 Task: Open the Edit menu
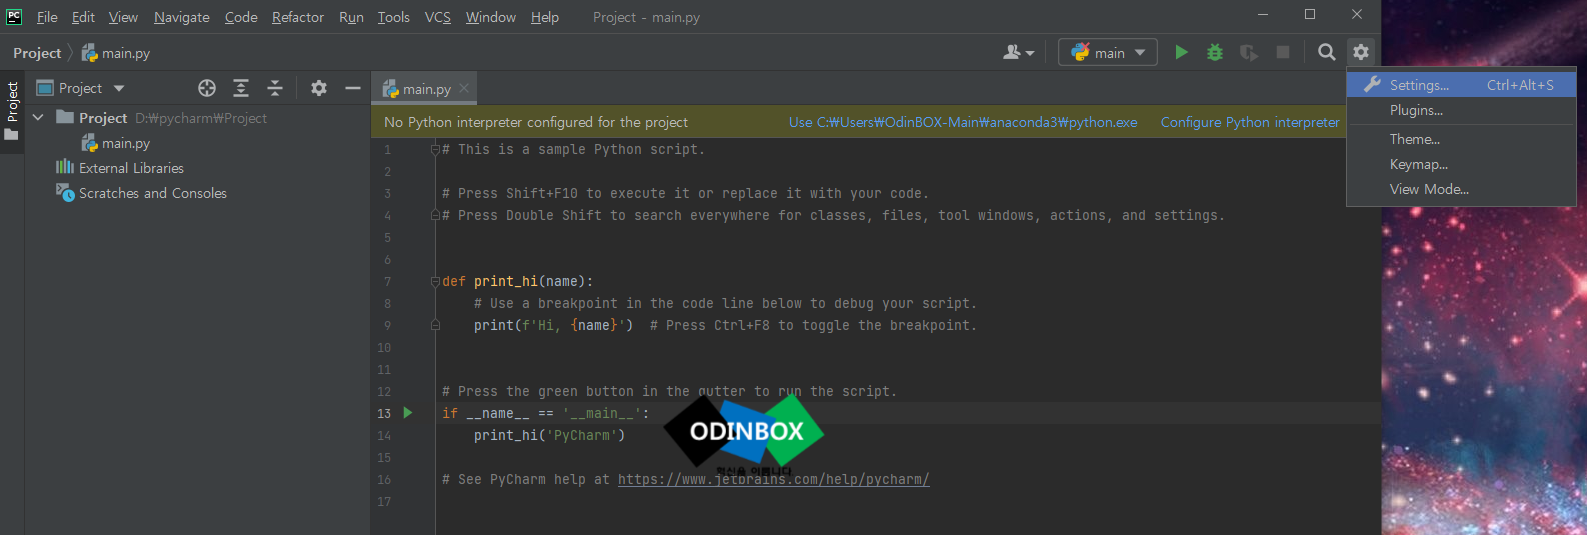tap(83, 17)
